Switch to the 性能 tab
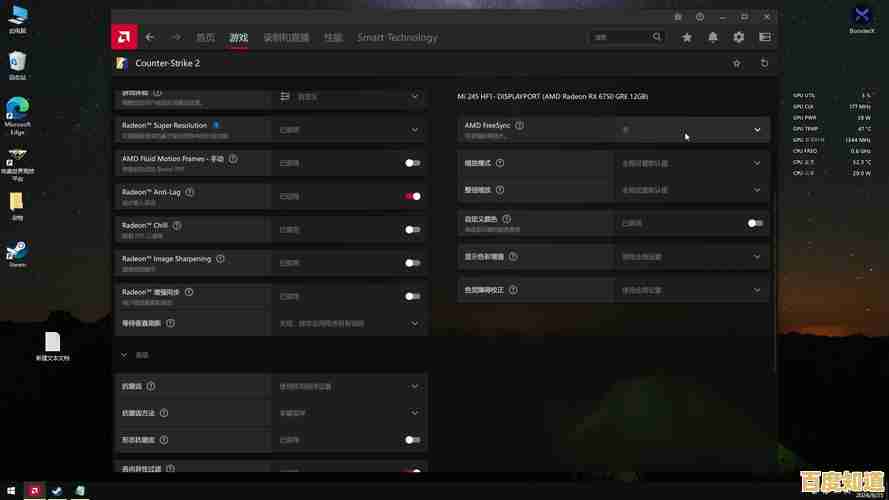 click(x=332, y=37)
